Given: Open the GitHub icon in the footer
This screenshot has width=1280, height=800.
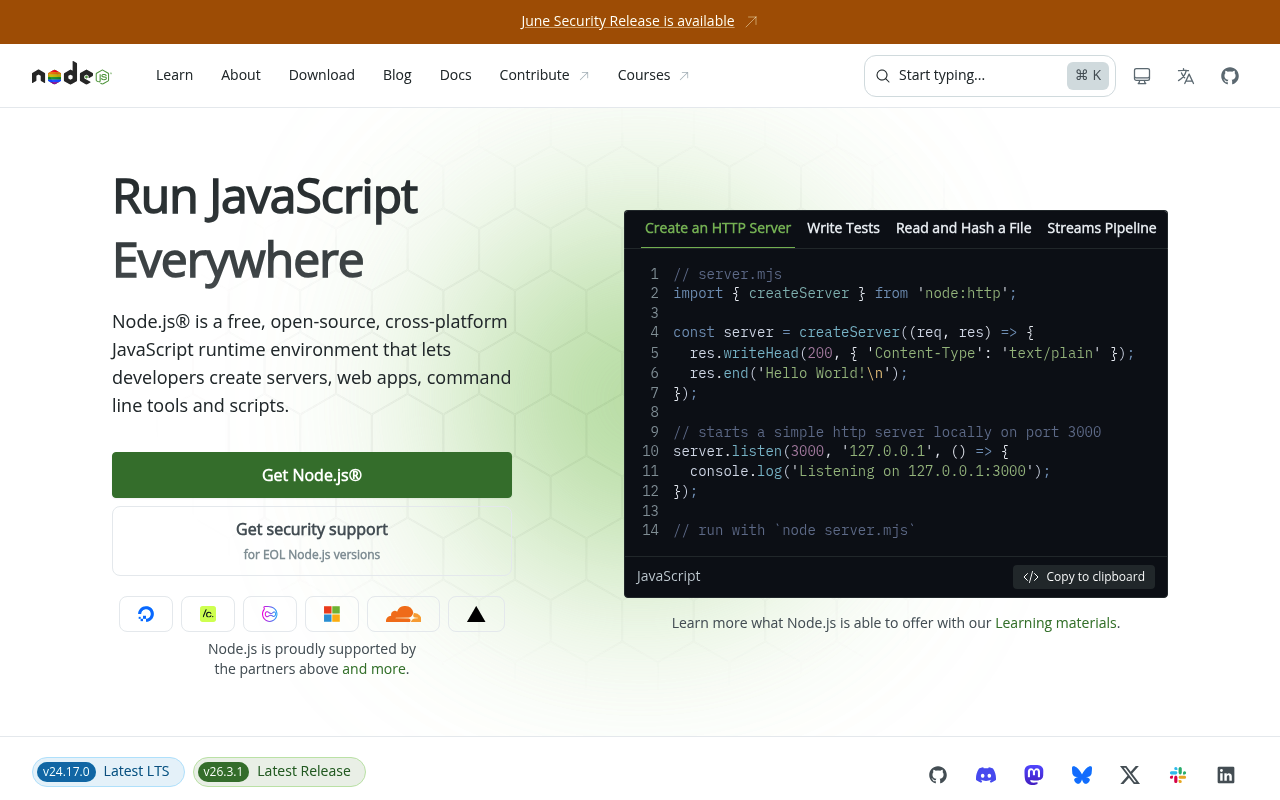Looking at the screenshot, I should point(938,774).
